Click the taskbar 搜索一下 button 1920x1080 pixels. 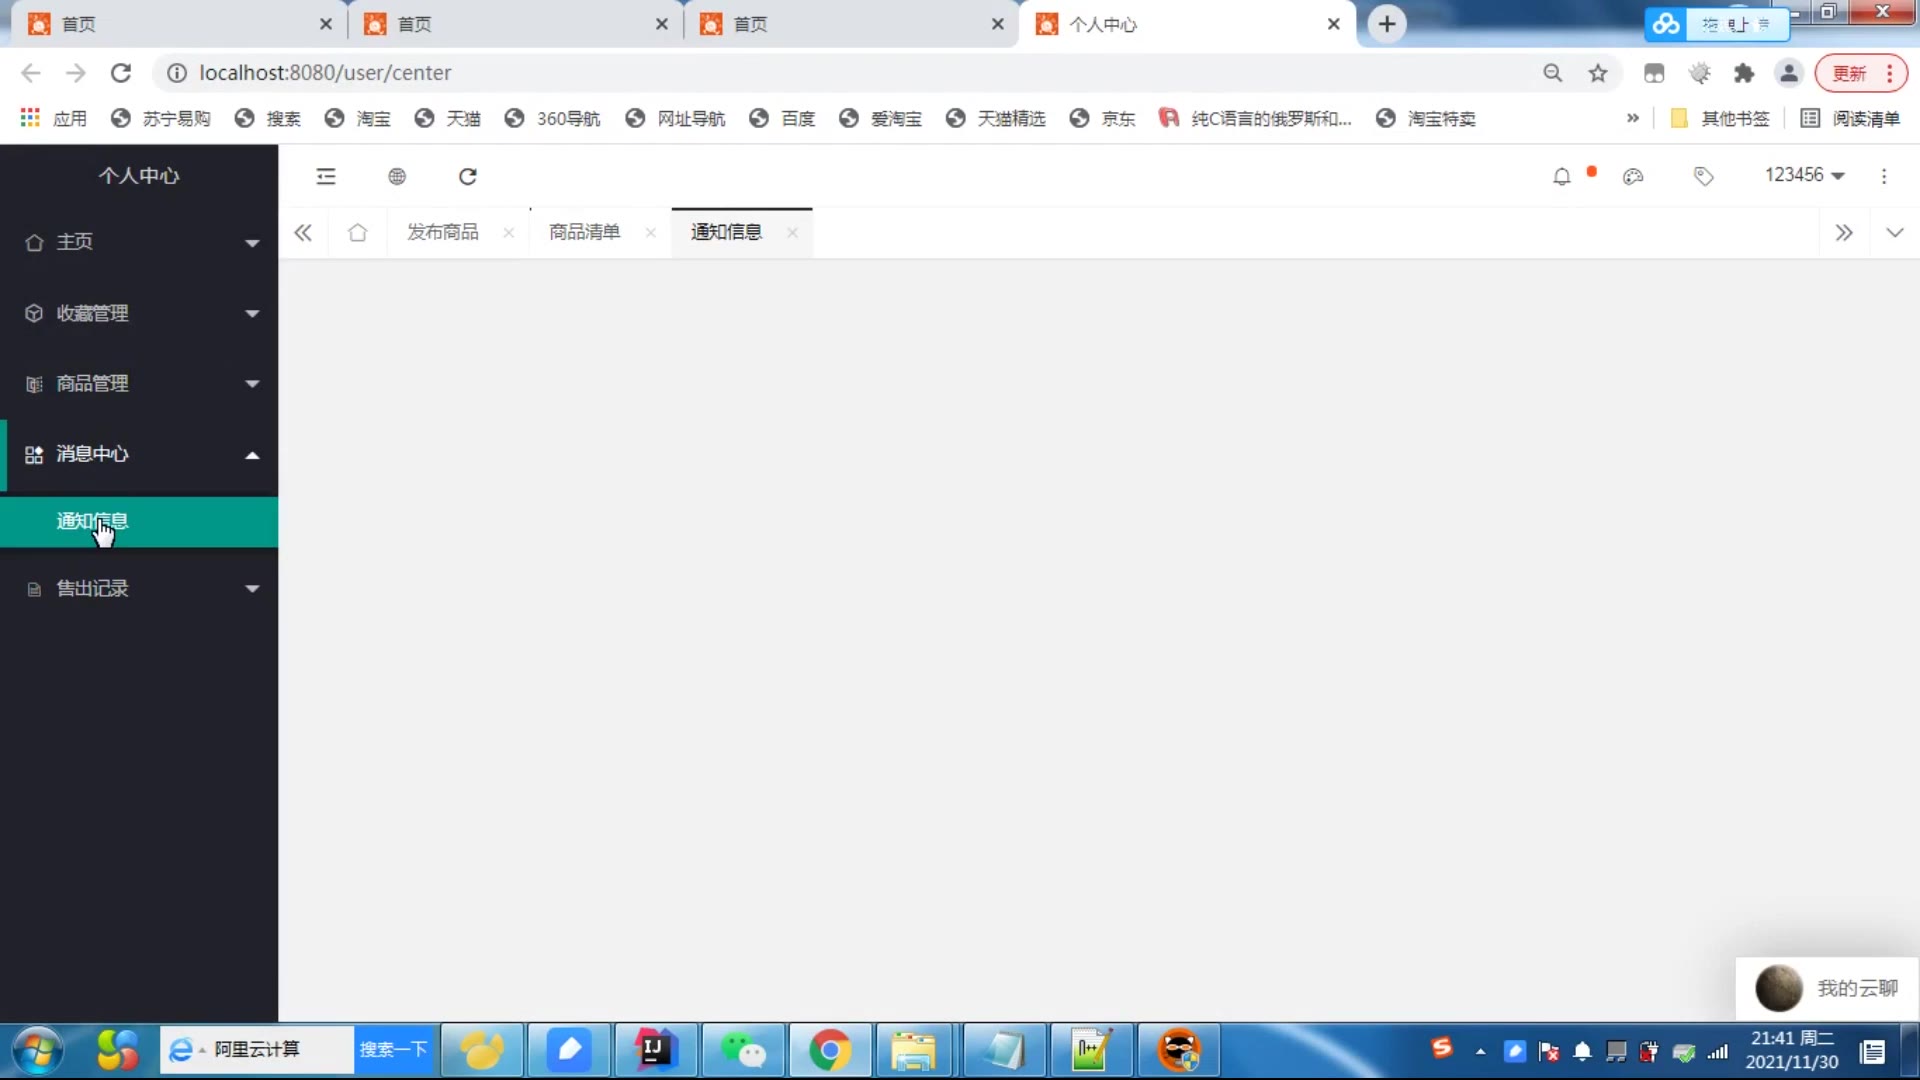[x=394, y=1049]
